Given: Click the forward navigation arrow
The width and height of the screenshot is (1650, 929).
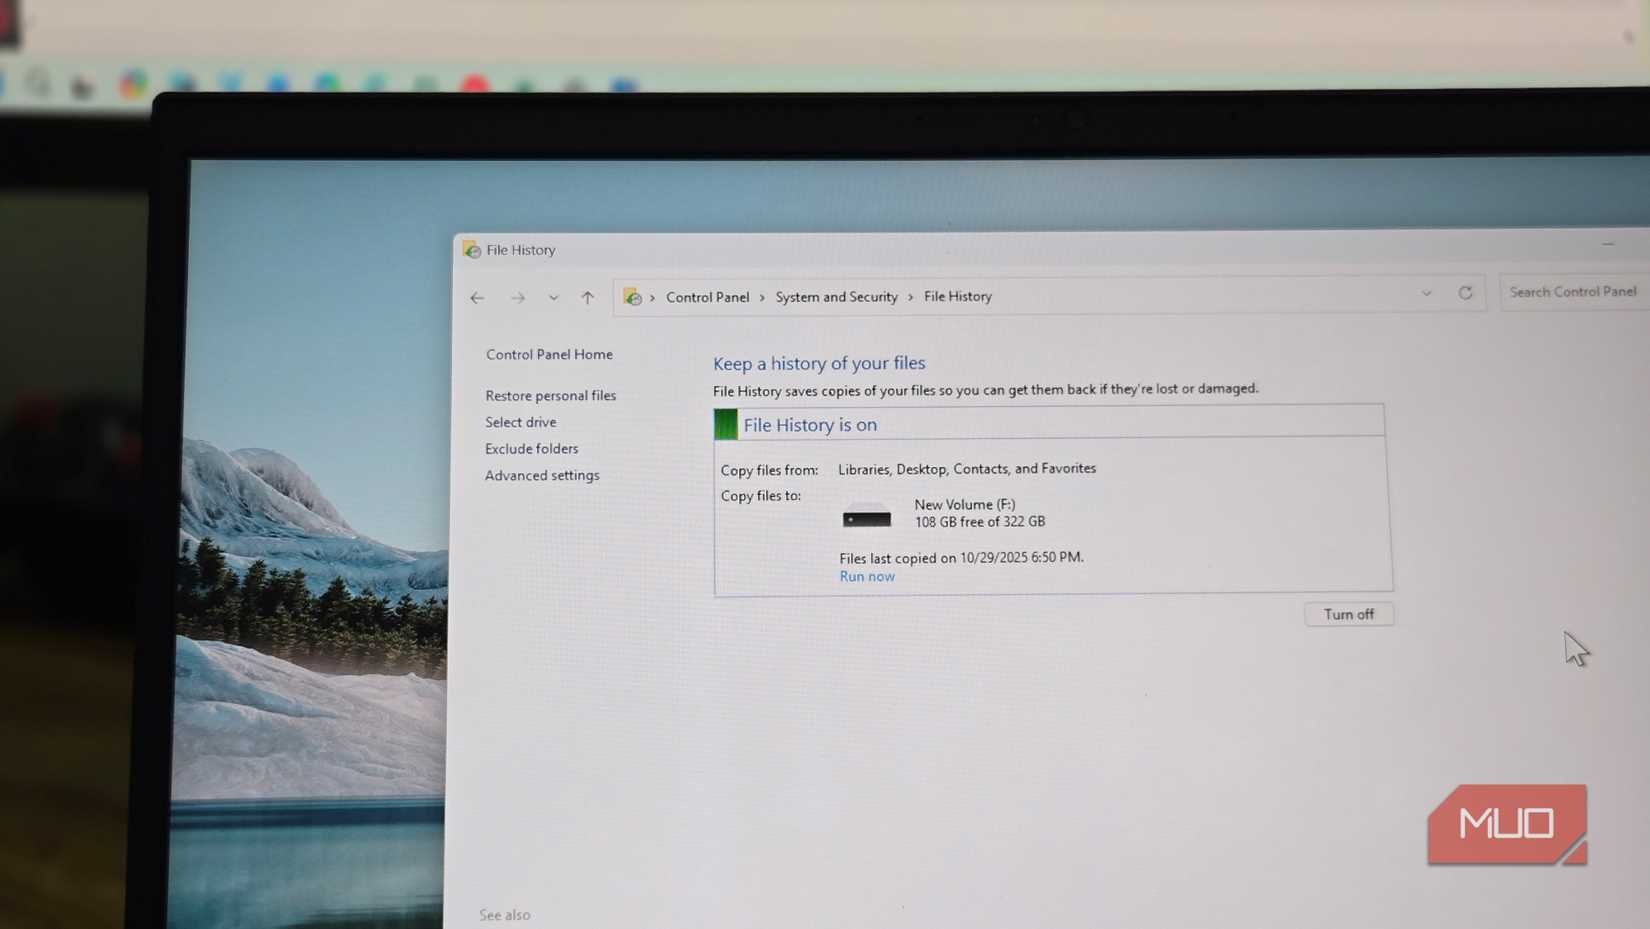Looking at the screenshot, I should coord(518,297).
